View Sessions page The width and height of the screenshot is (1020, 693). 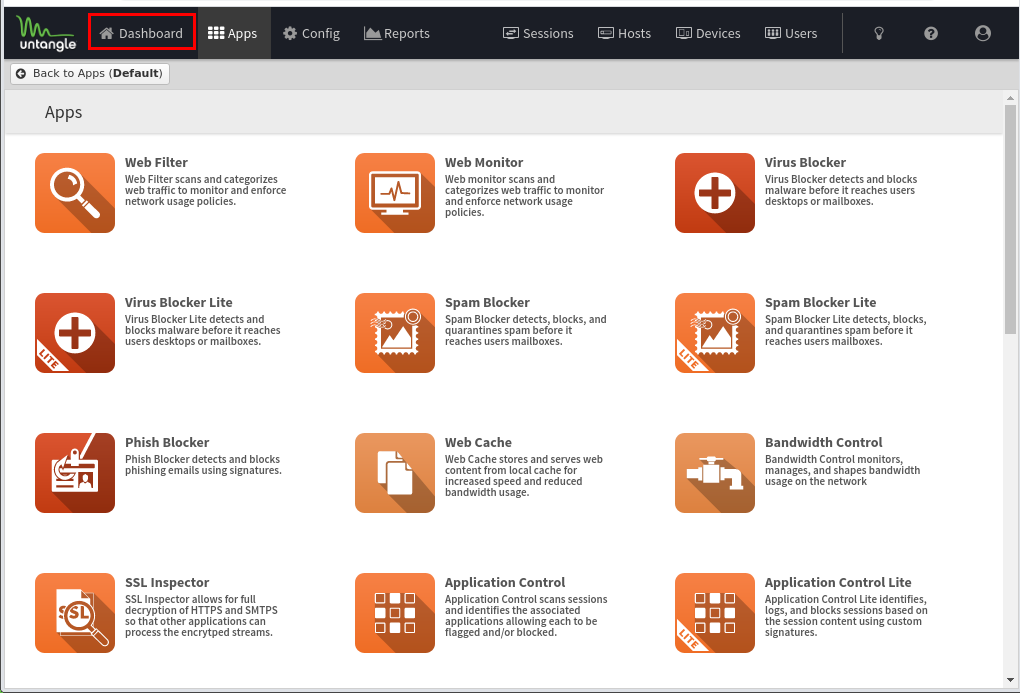(538, 33)
